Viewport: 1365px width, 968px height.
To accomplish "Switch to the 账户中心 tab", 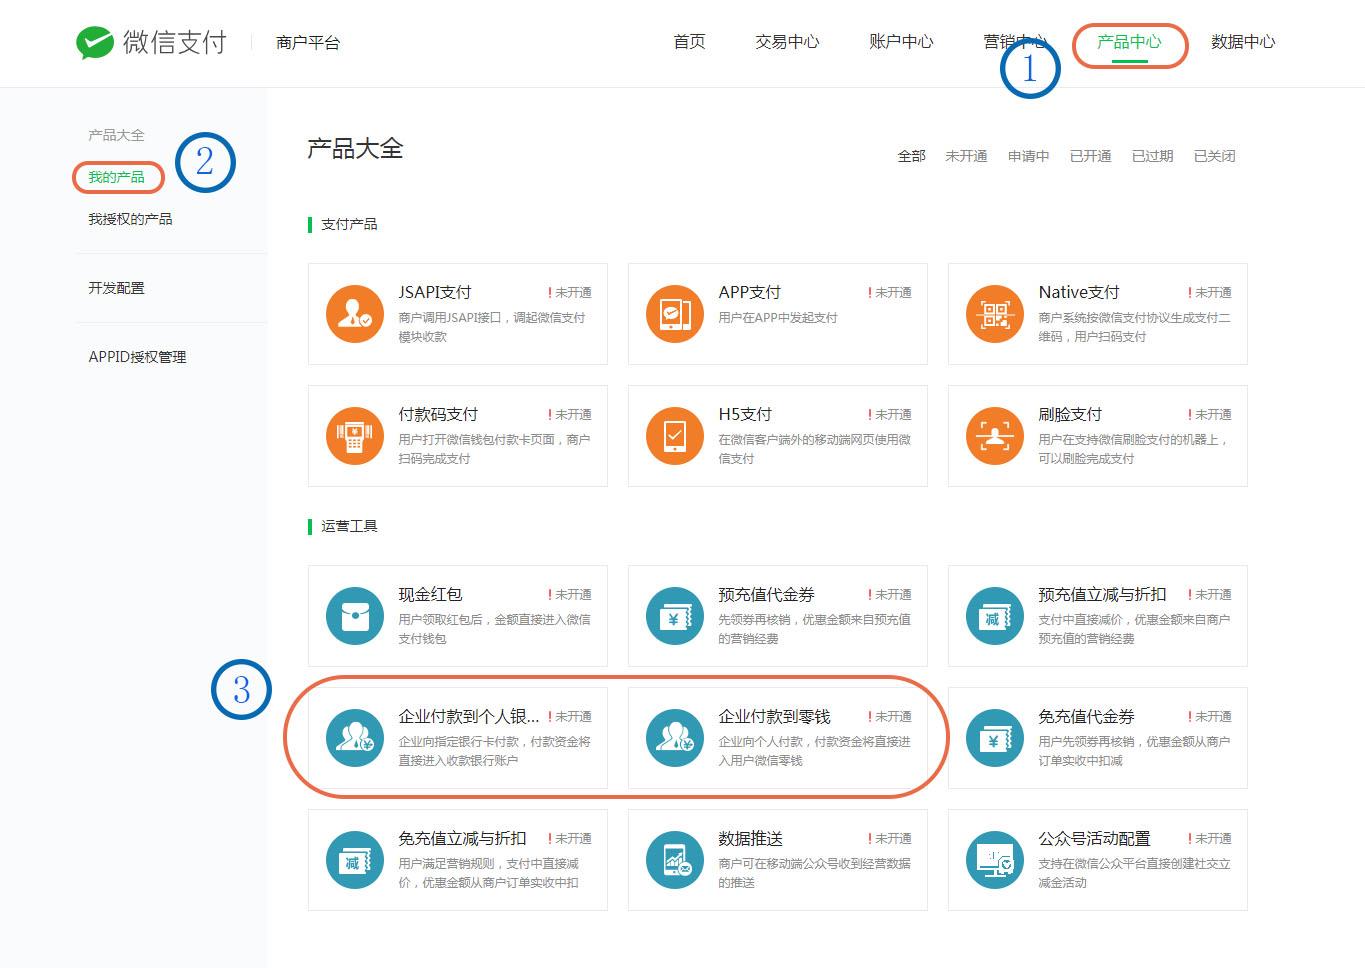I will click(x=901, y=42).
